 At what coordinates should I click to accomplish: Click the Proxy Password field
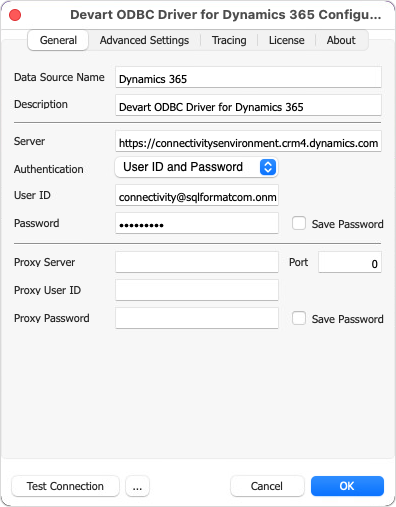tap(197, 318)
